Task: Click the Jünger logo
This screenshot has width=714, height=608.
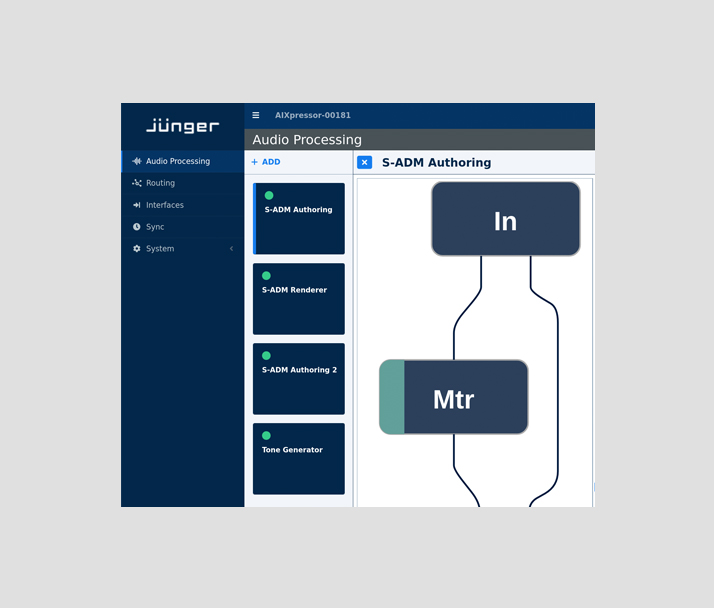Action: tap(182, 126)
